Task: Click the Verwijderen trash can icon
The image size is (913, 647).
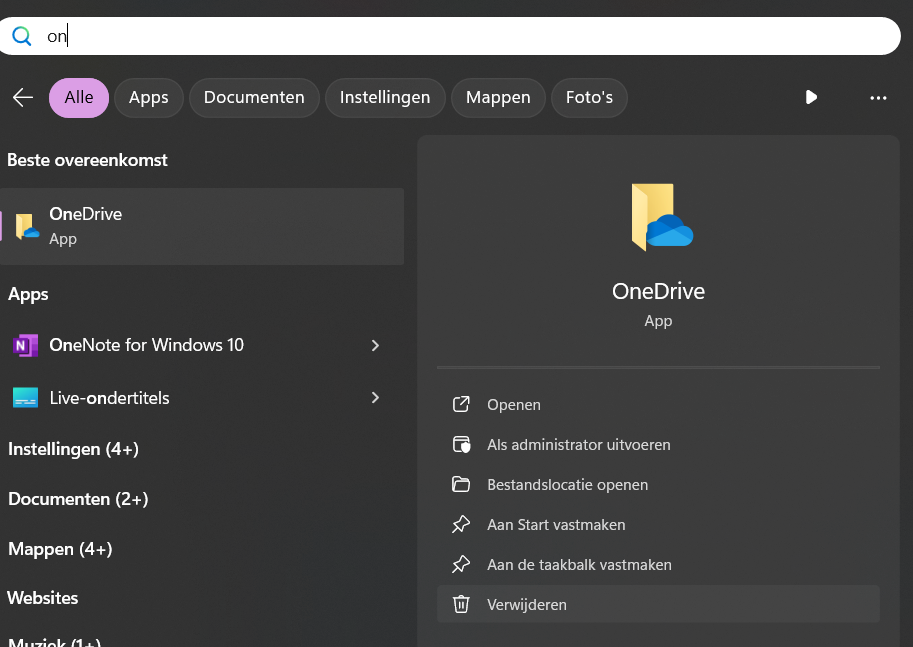Action: click(x=461, y=604)
